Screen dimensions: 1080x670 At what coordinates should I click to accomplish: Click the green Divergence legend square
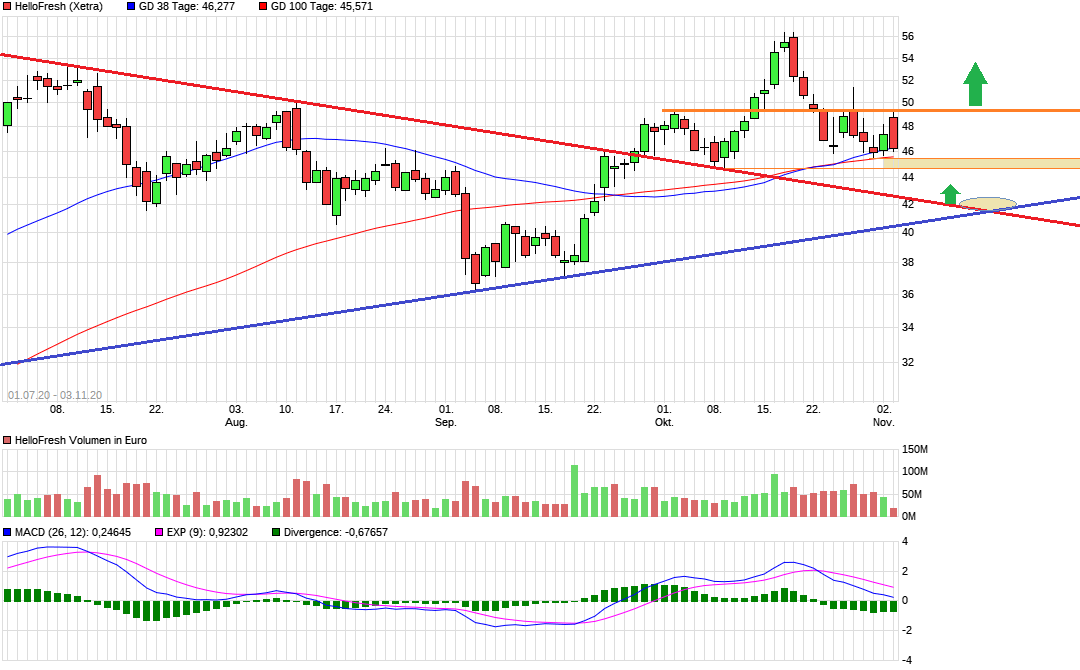click(x=276, y=532)
